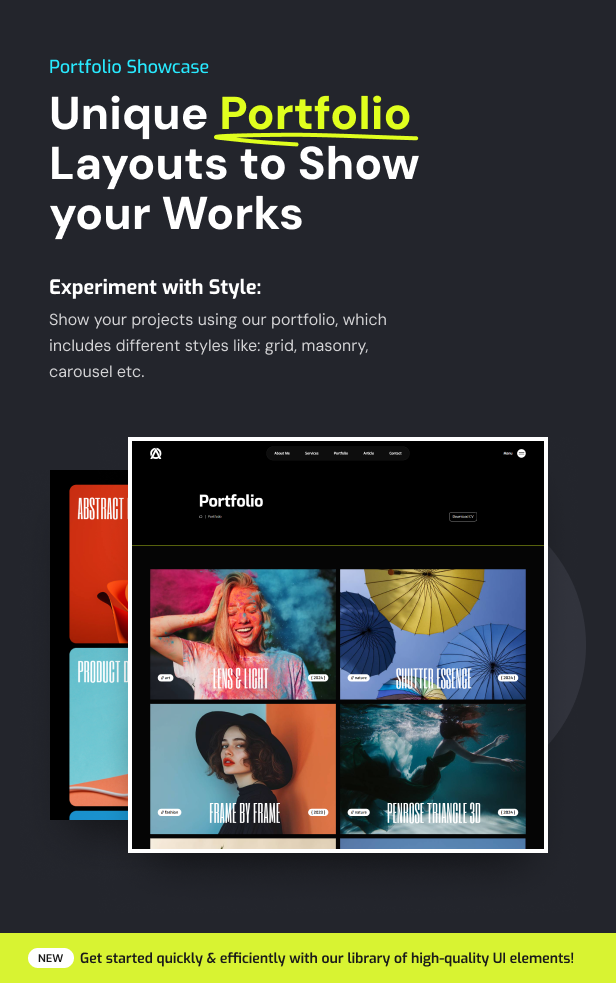Click the art tag on Lens & Light

pos(165,678)
